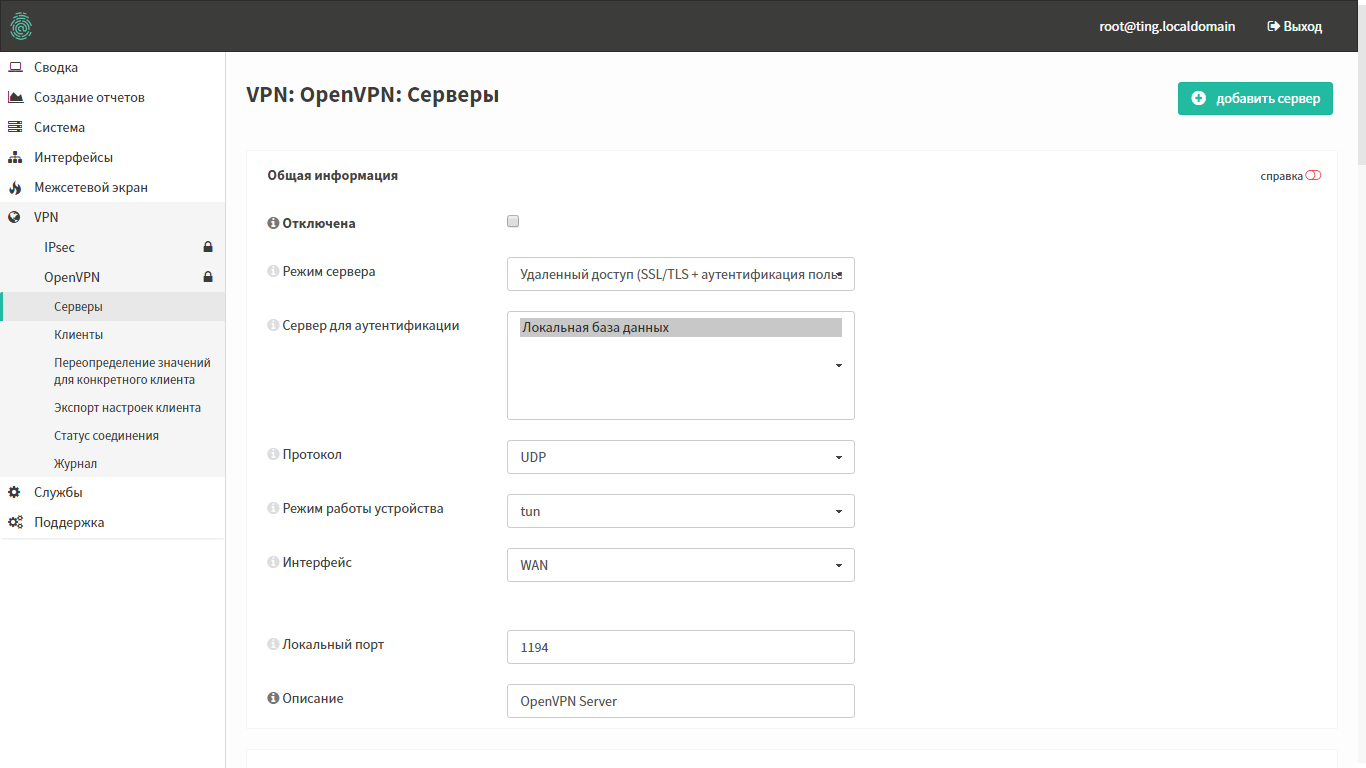Click the Службы gear icon
1366x768 pixels.
pos(15,493)
